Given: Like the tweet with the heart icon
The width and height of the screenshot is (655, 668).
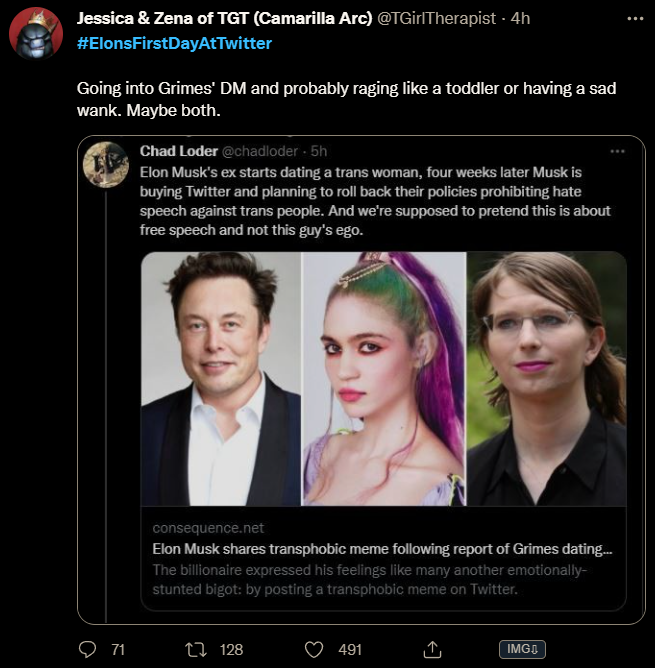Looking at the screenshot, I should 314,649.
